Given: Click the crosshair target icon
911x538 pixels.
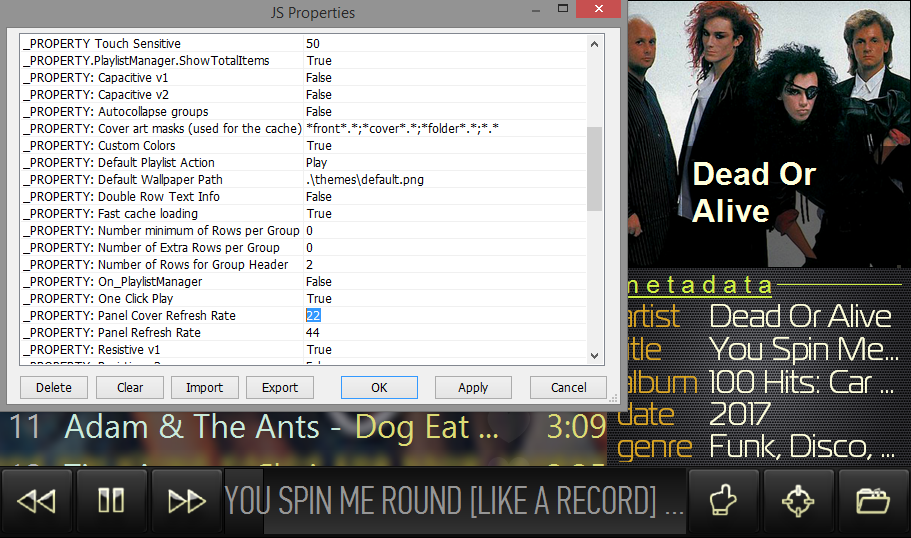Looking at the screenshot, I should coord(798,501).
